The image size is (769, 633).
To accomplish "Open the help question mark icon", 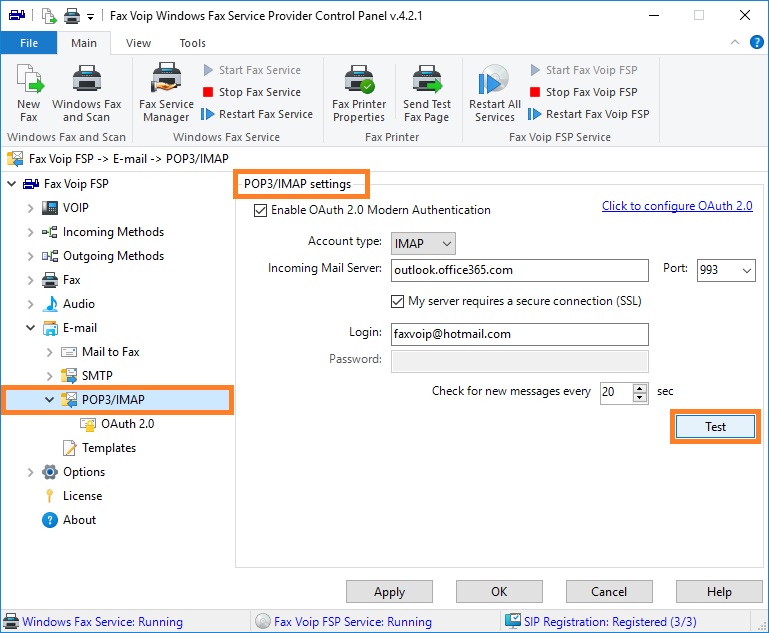I will (x=756, y=42).
